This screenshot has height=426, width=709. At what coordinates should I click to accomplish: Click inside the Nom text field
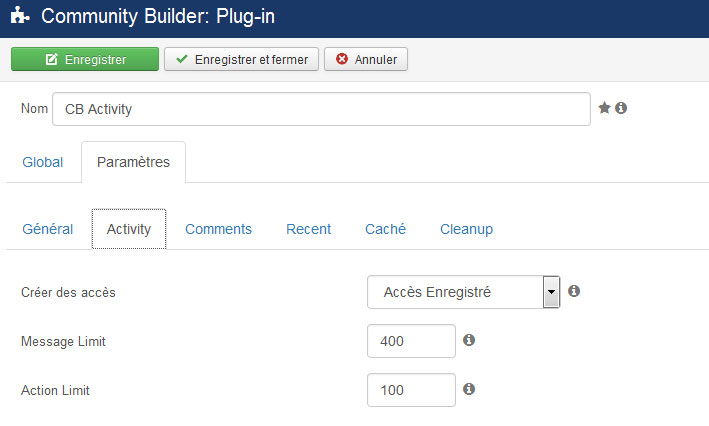pos(321,109)
